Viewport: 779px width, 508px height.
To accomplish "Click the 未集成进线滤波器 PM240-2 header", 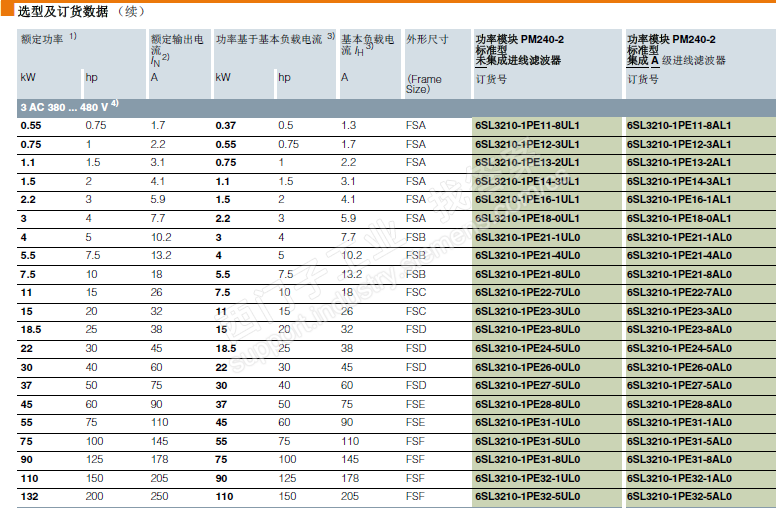I will point(520,50).
